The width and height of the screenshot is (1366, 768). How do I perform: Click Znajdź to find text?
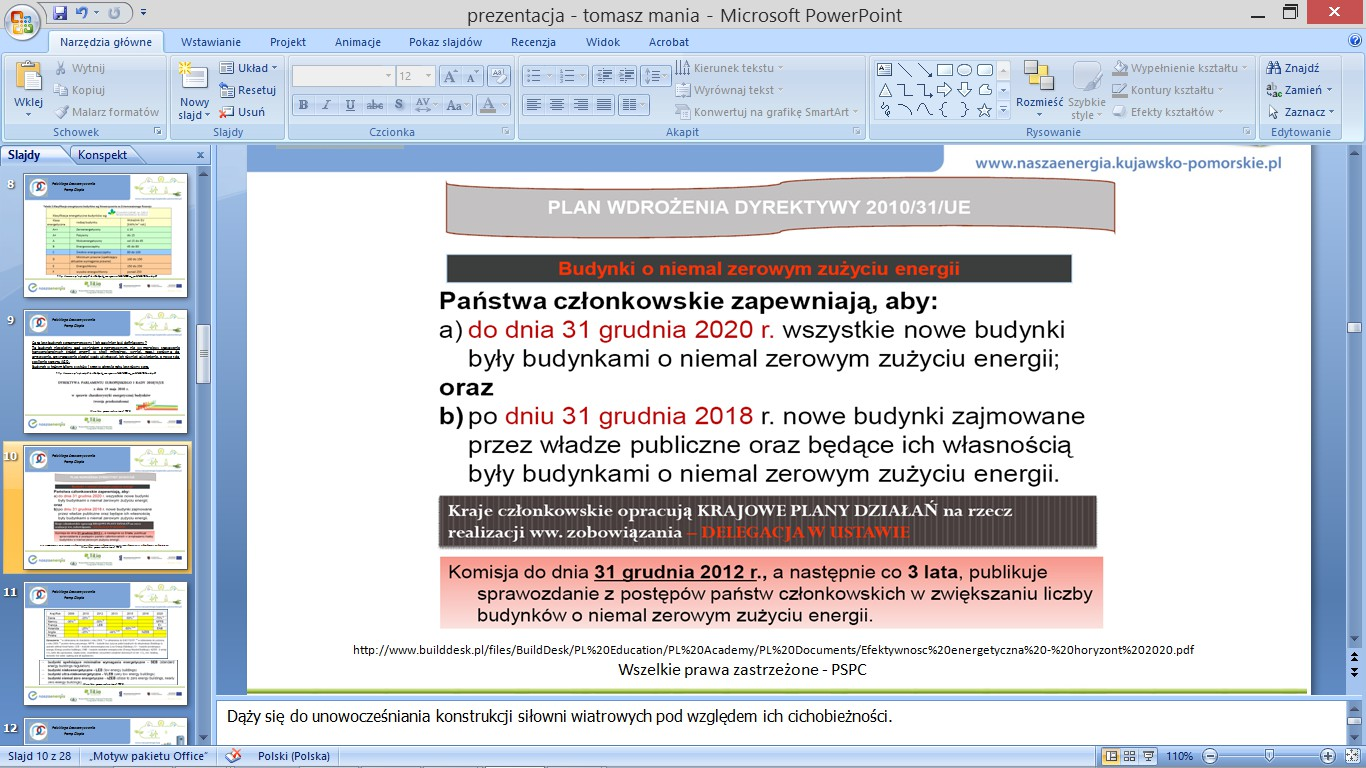click(1293, 68)
